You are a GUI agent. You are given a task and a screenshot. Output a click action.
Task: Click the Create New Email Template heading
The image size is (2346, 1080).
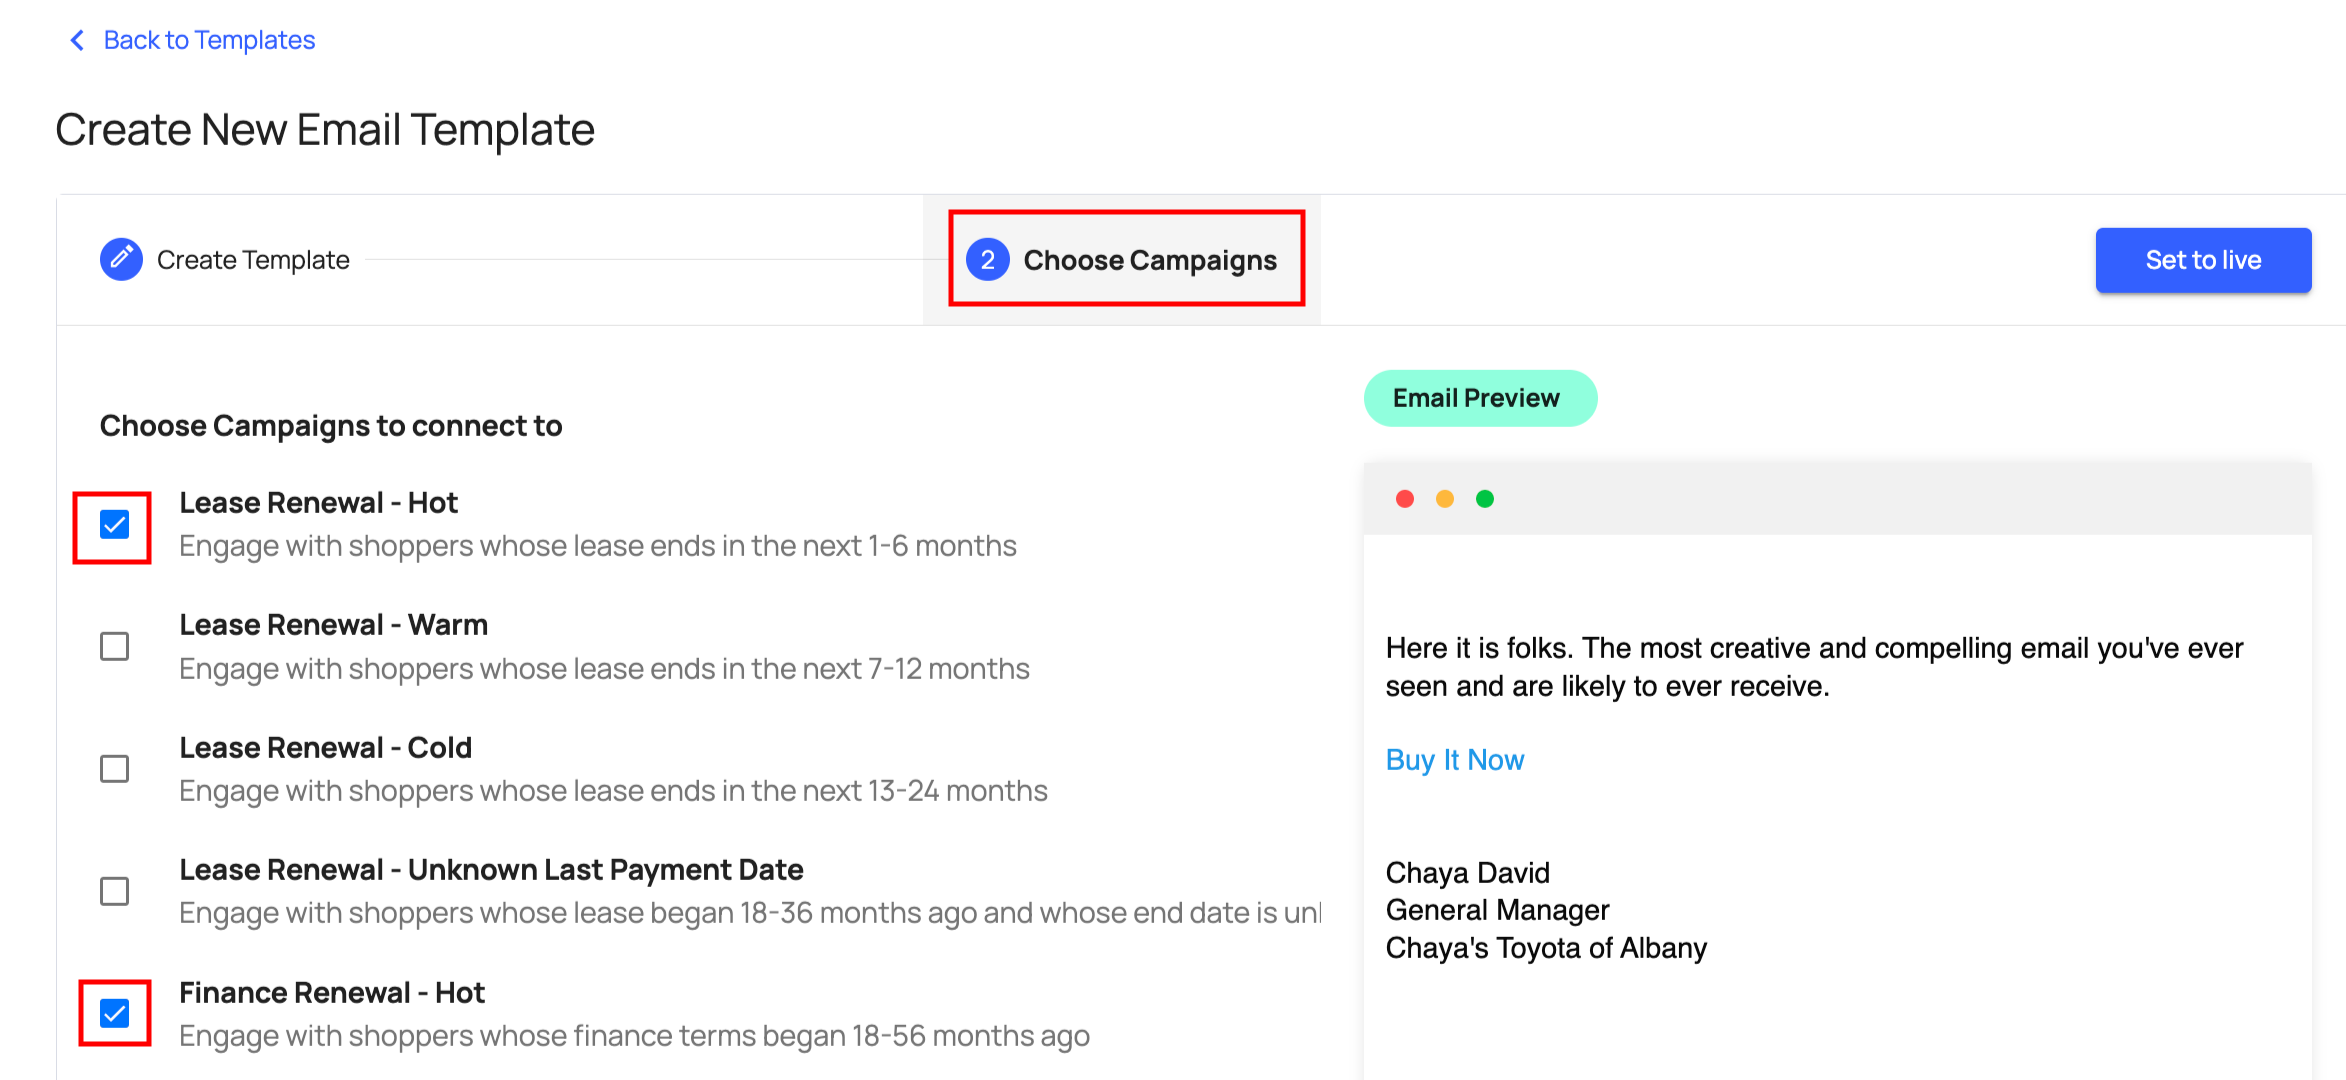coord(325,128)
